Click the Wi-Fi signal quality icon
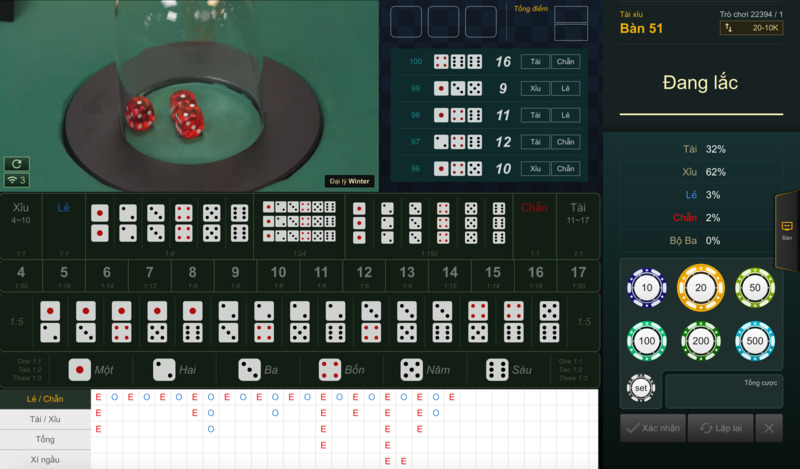 click(16, 180)
